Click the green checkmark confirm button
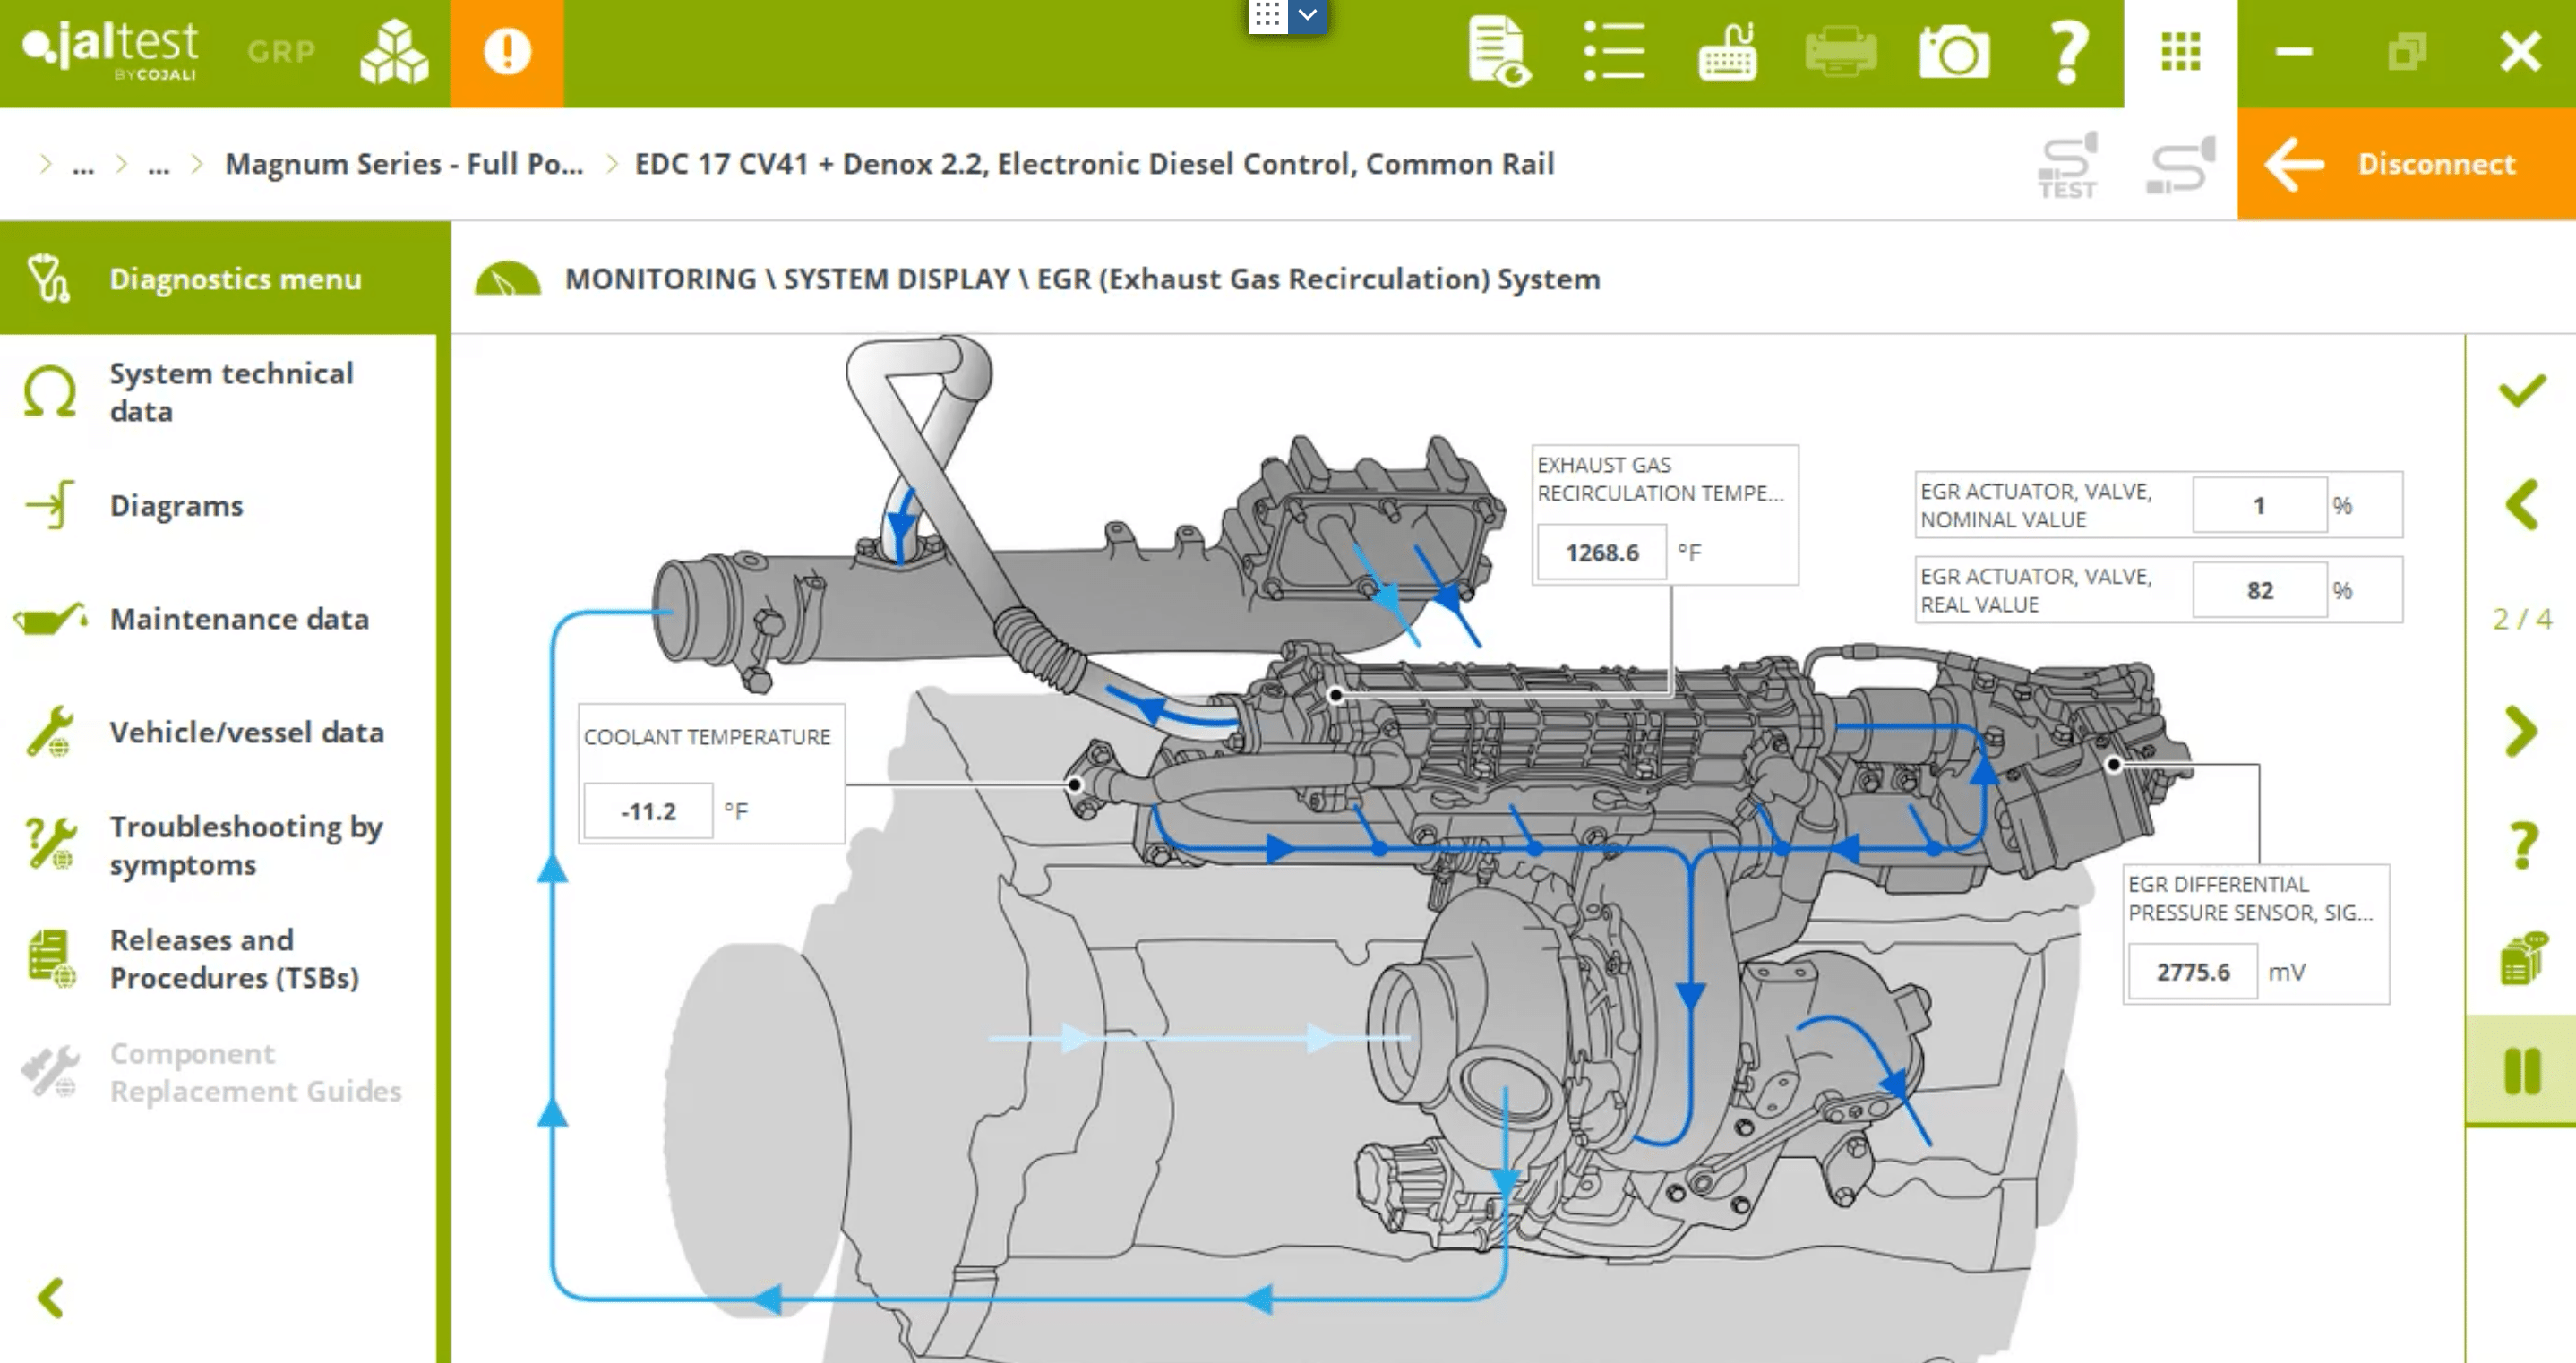2576x1363 pixels. [2521, 391]
